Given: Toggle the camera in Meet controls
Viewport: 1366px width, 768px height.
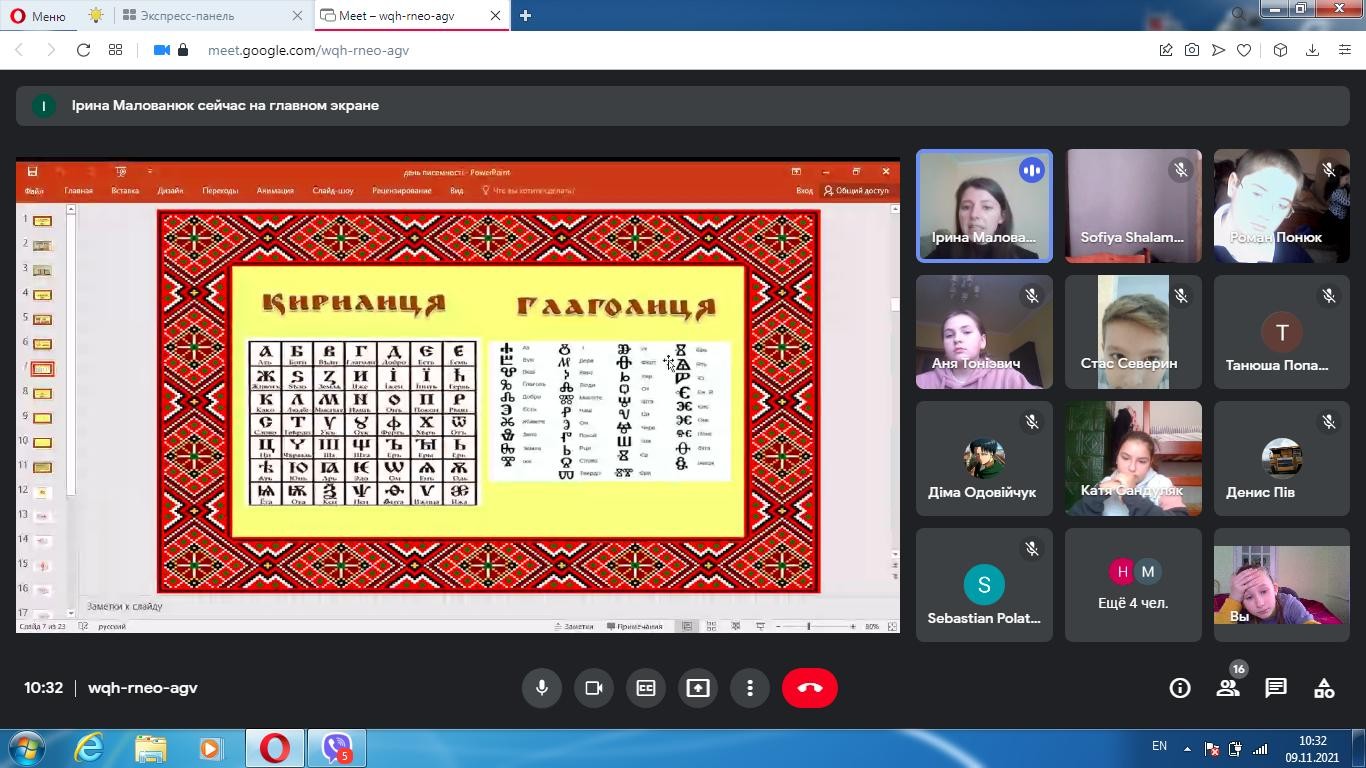Looking at the screenshot, I should pyautogui.click(x=594, y=688).
